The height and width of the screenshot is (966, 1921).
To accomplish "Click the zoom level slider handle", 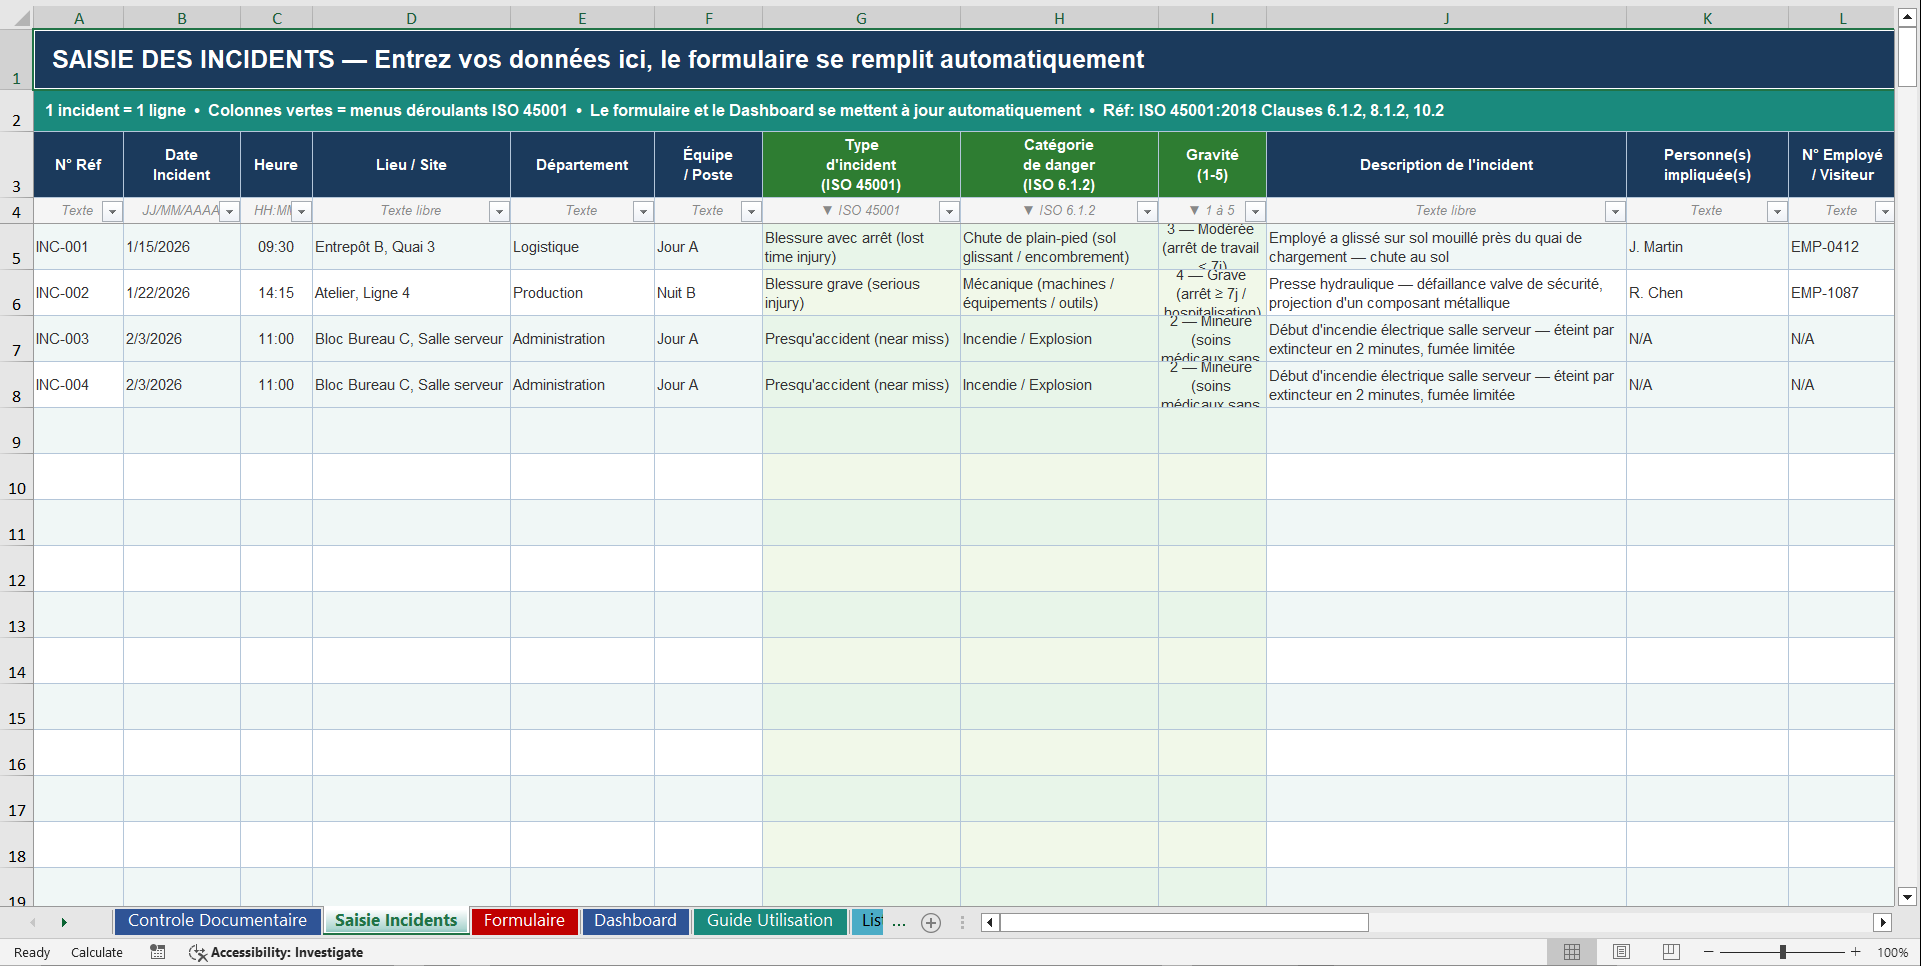I will tap(1783, 952).
